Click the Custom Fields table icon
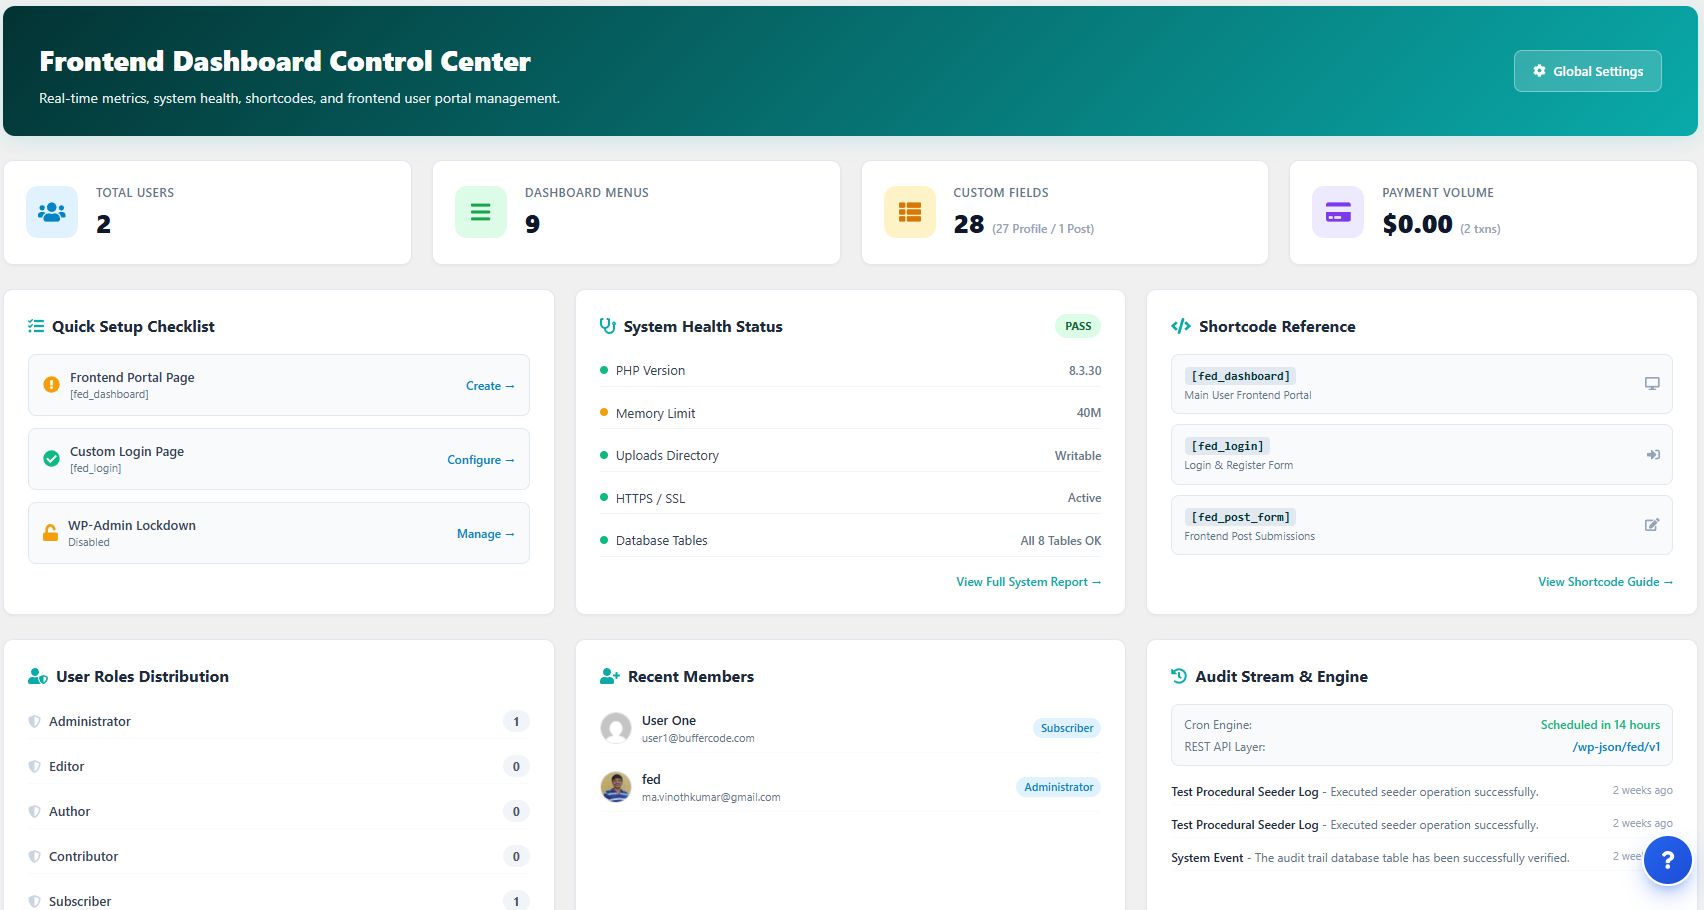The image size is (1704, 910). 910,212
